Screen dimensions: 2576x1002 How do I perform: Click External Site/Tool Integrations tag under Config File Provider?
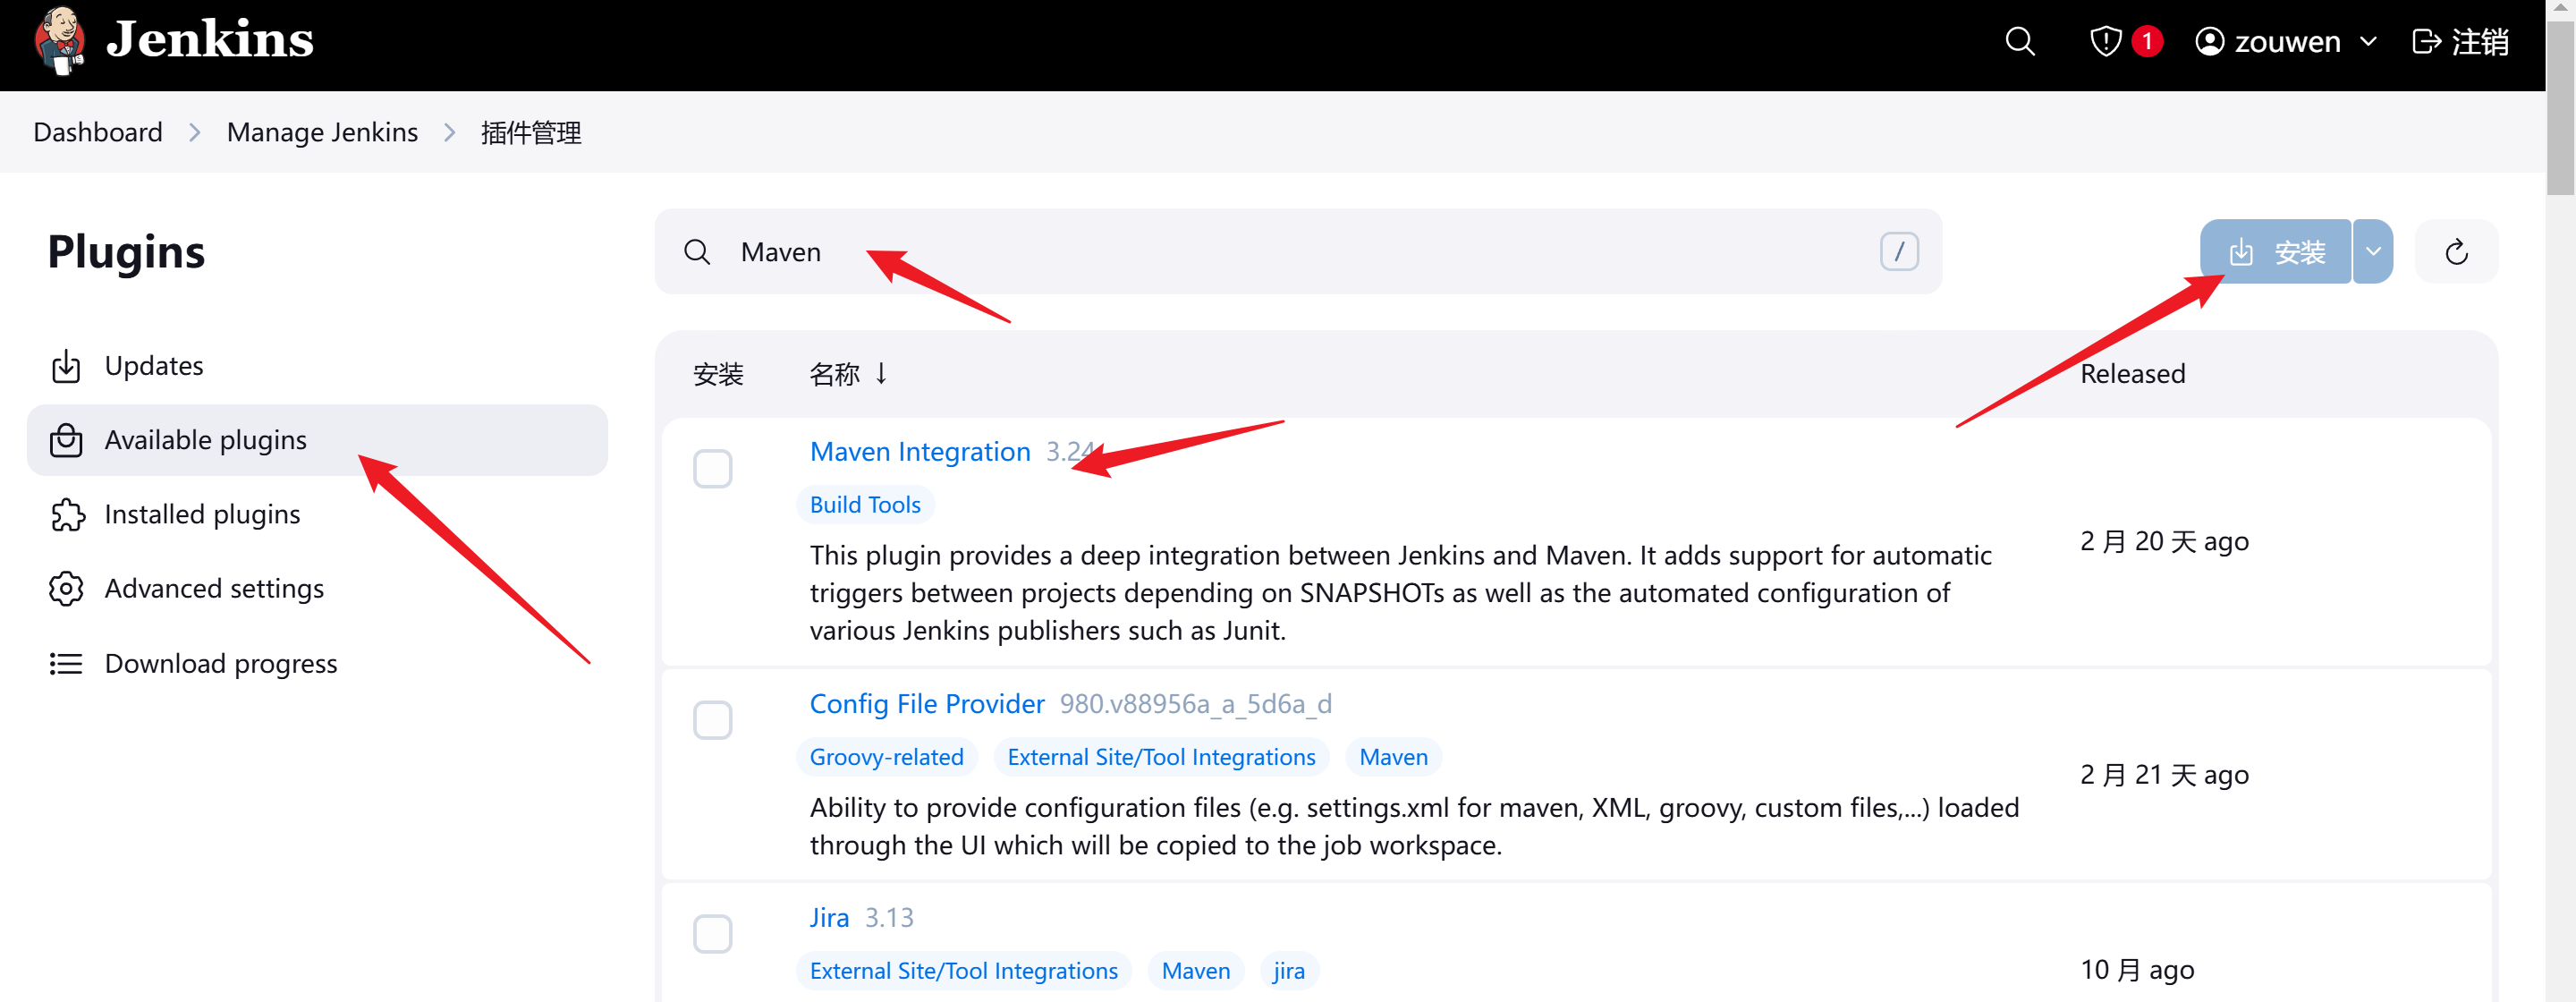pos(1161,757)
